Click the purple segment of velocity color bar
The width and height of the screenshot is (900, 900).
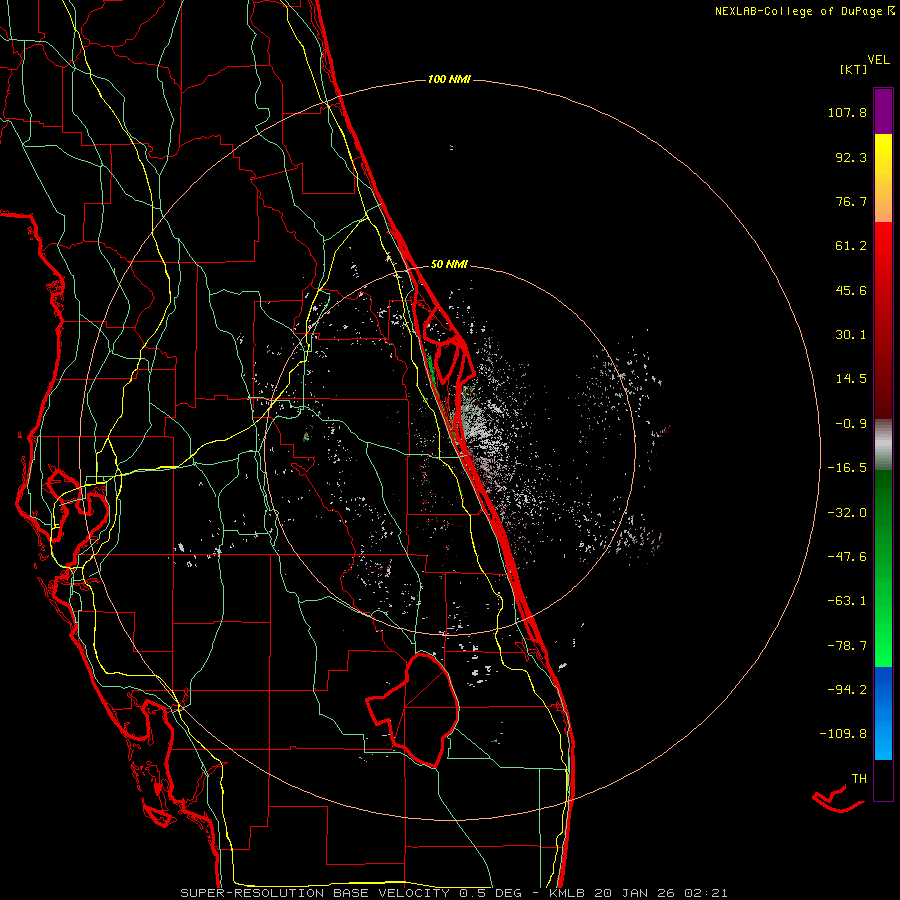coord(883,111)
